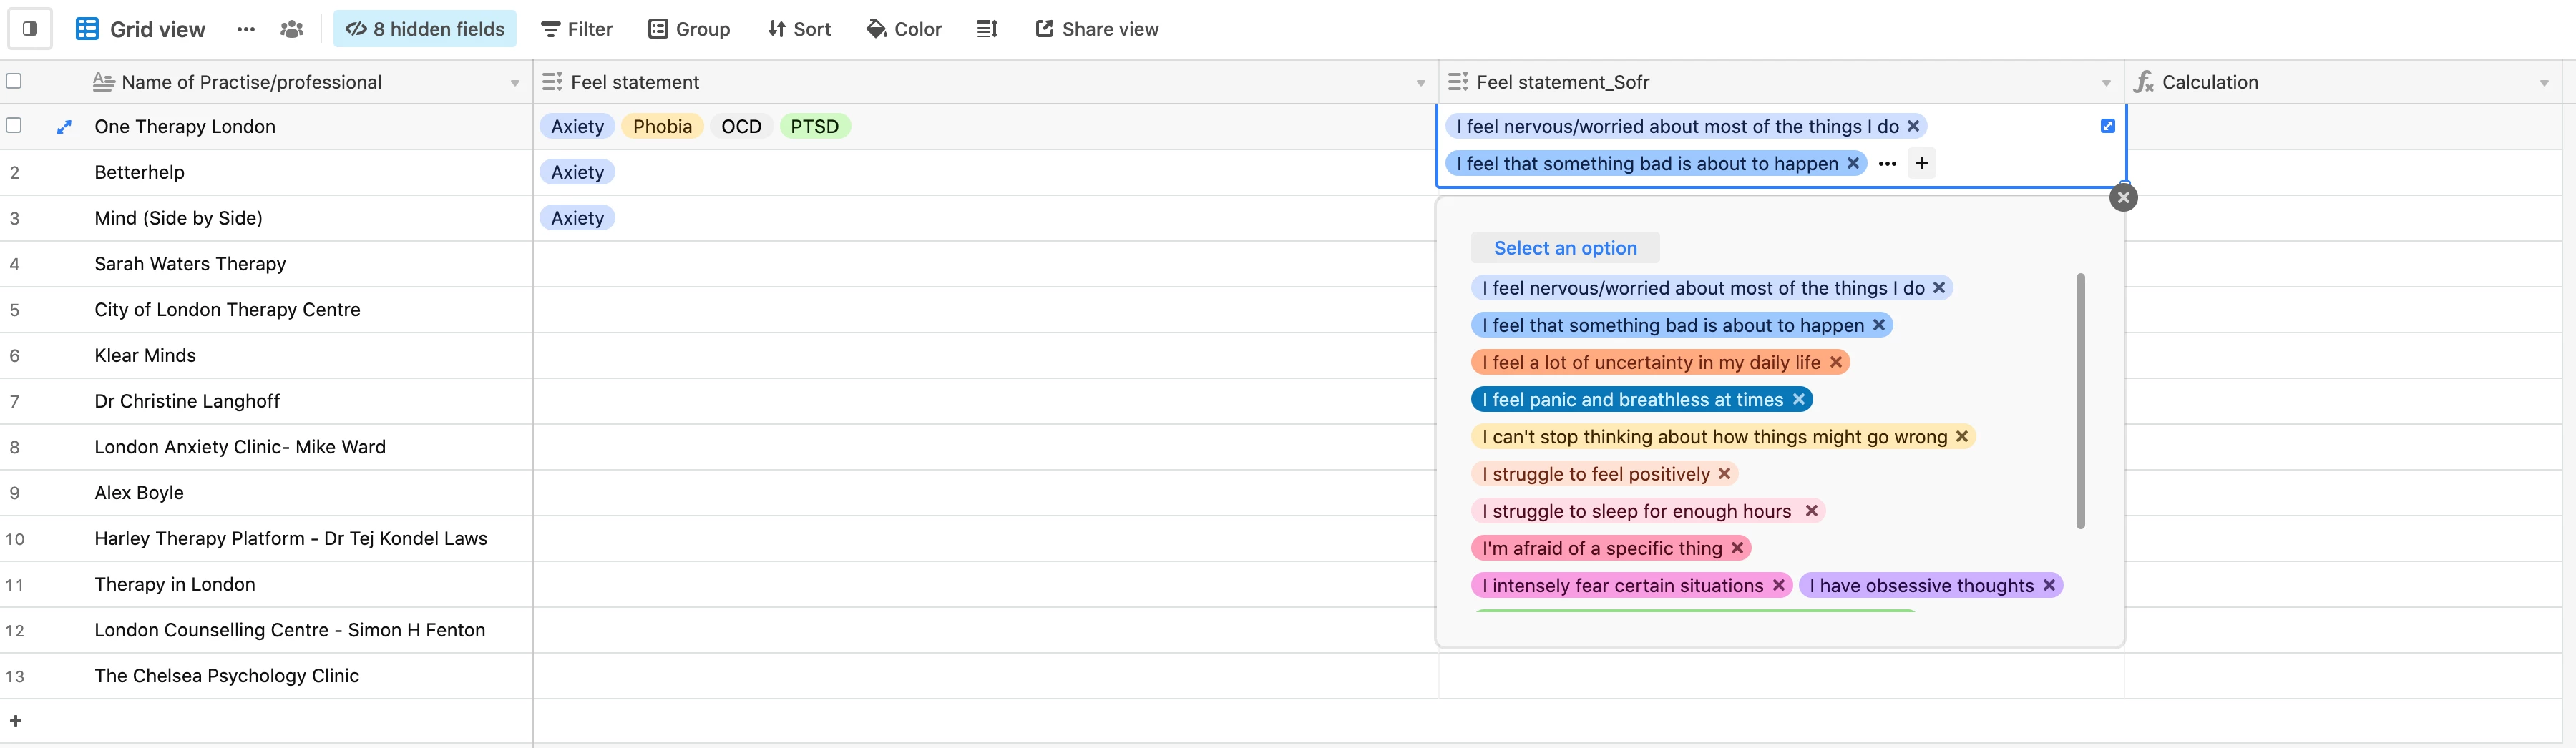Image resolution: width=2576 pixels, height=748 pixels.
Task: Expand the One Therapy London record
Action: [x=64, y=127]
